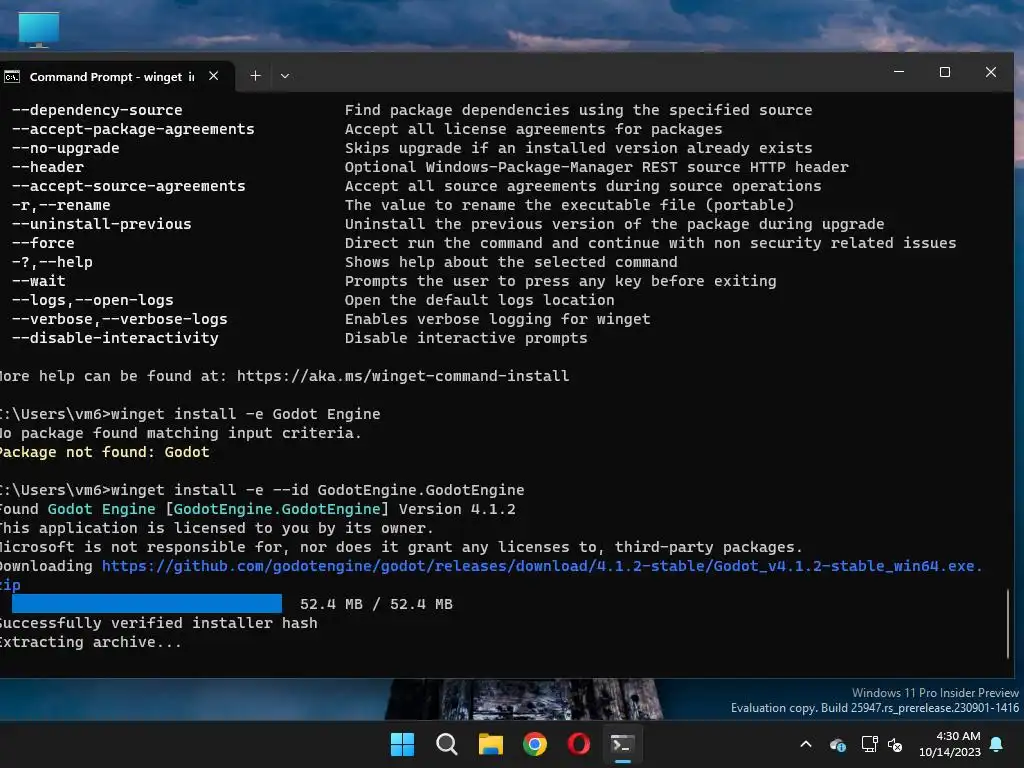Screen dimensions: 1024x768
Task: Launch File Explorer from taskbar
Action: pos(490,744)
